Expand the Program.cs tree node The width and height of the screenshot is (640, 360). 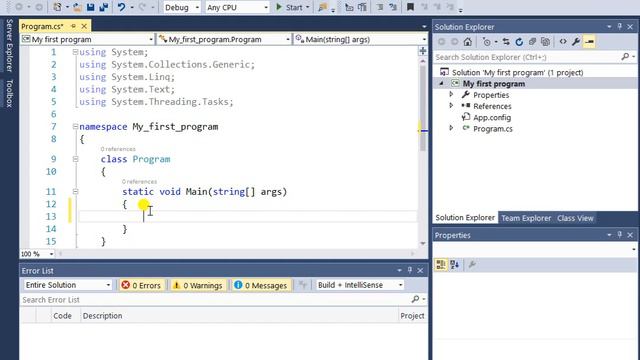coord(451,128)
